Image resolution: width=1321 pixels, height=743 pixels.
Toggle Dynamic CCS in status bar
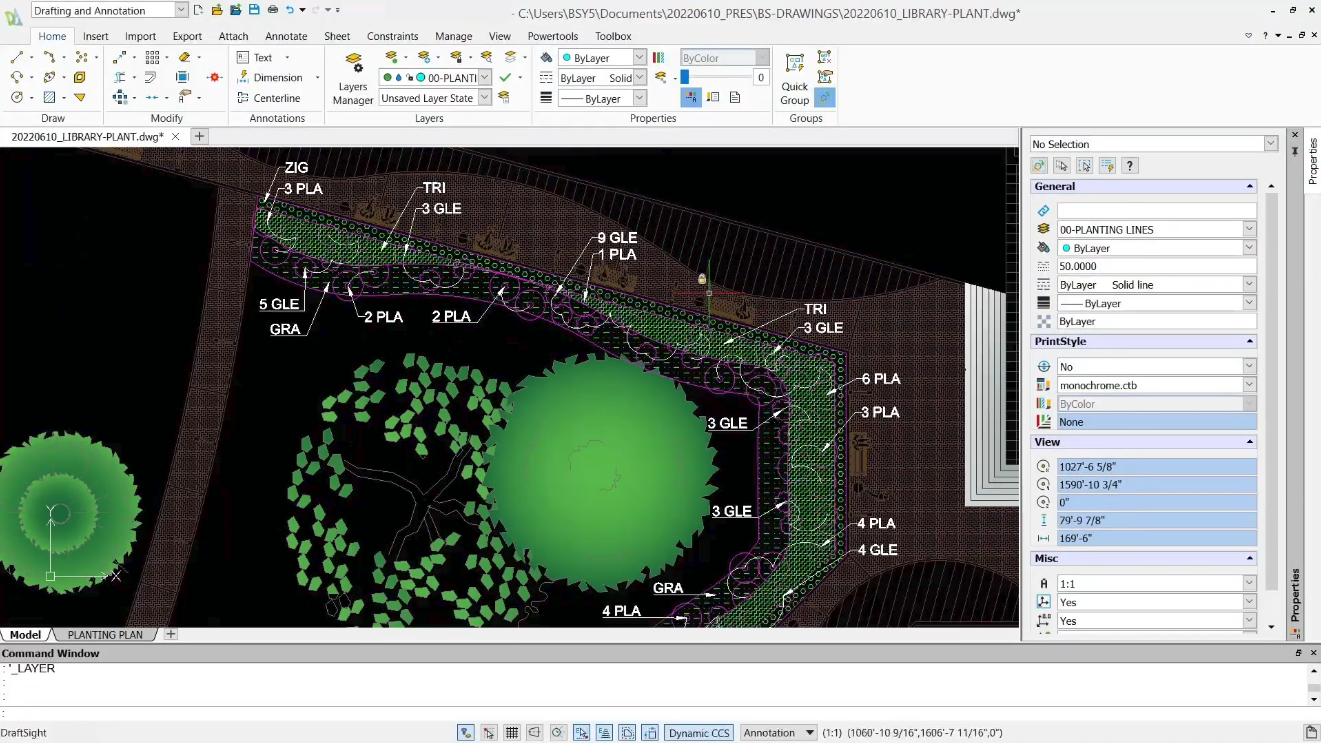699,733
